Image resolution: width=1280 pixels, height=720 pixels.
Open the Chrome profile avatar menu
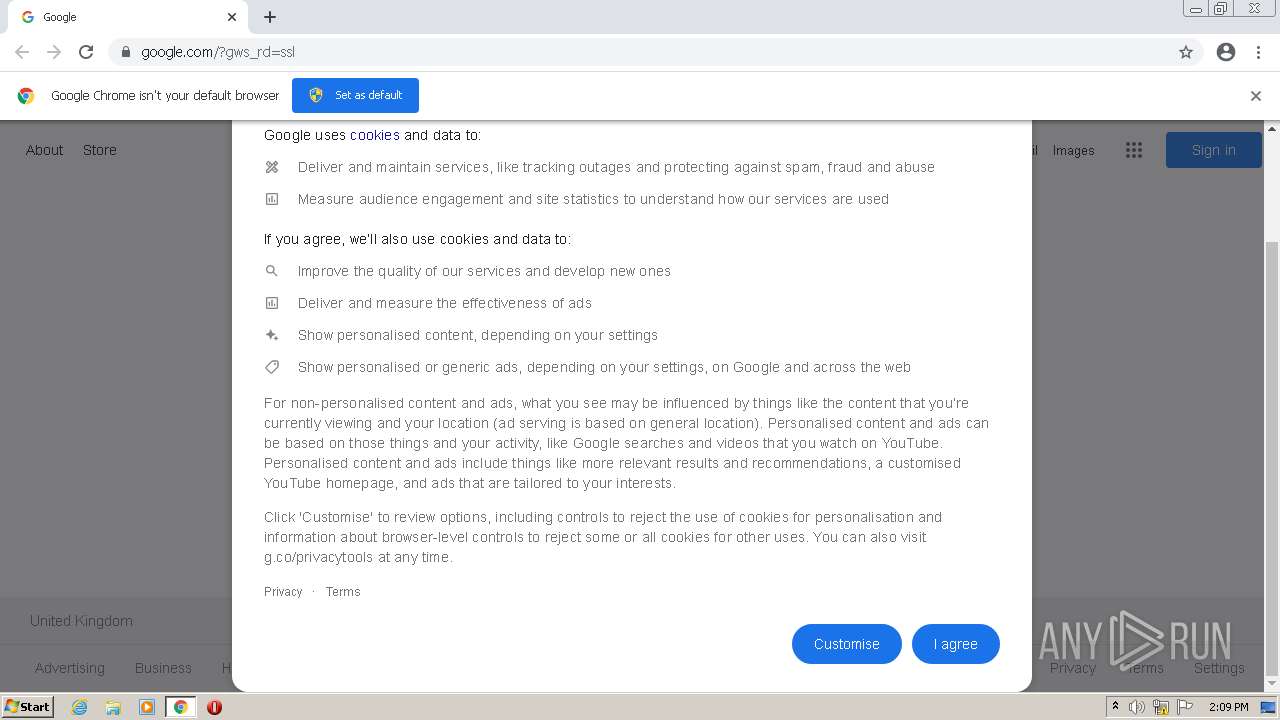(1226, 52)
